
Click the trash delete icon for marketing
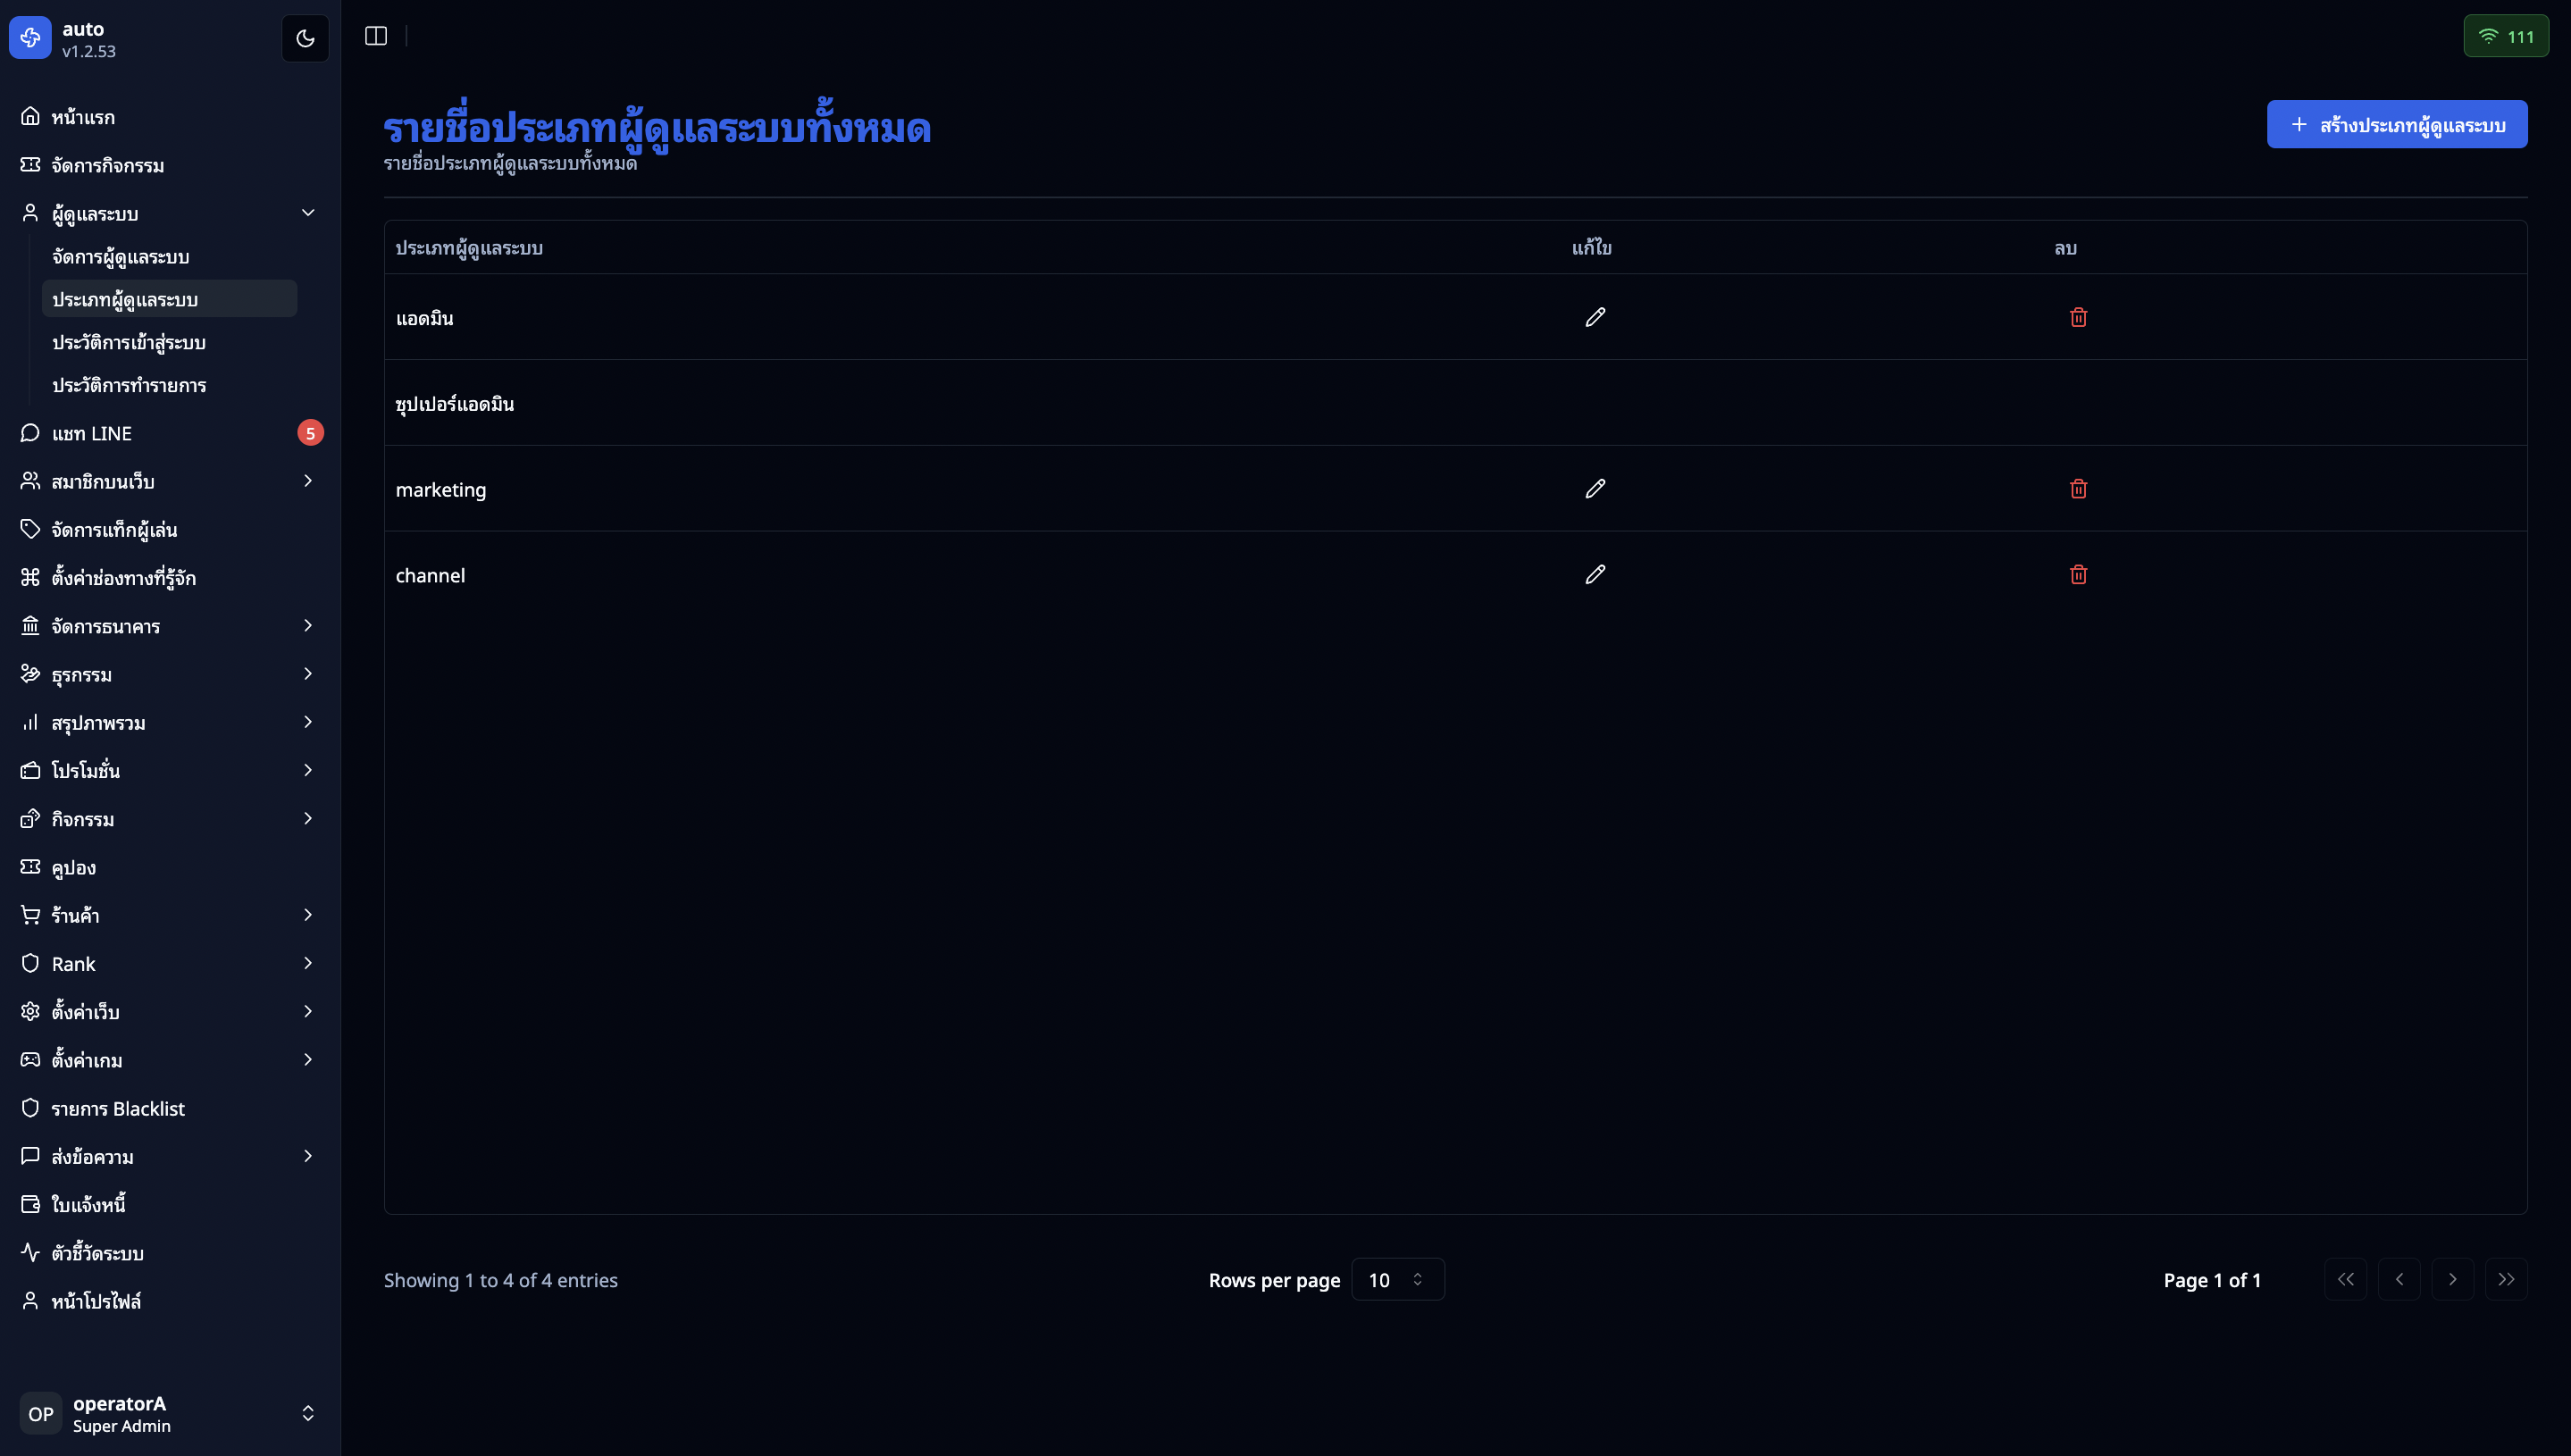pos(2078,489)
